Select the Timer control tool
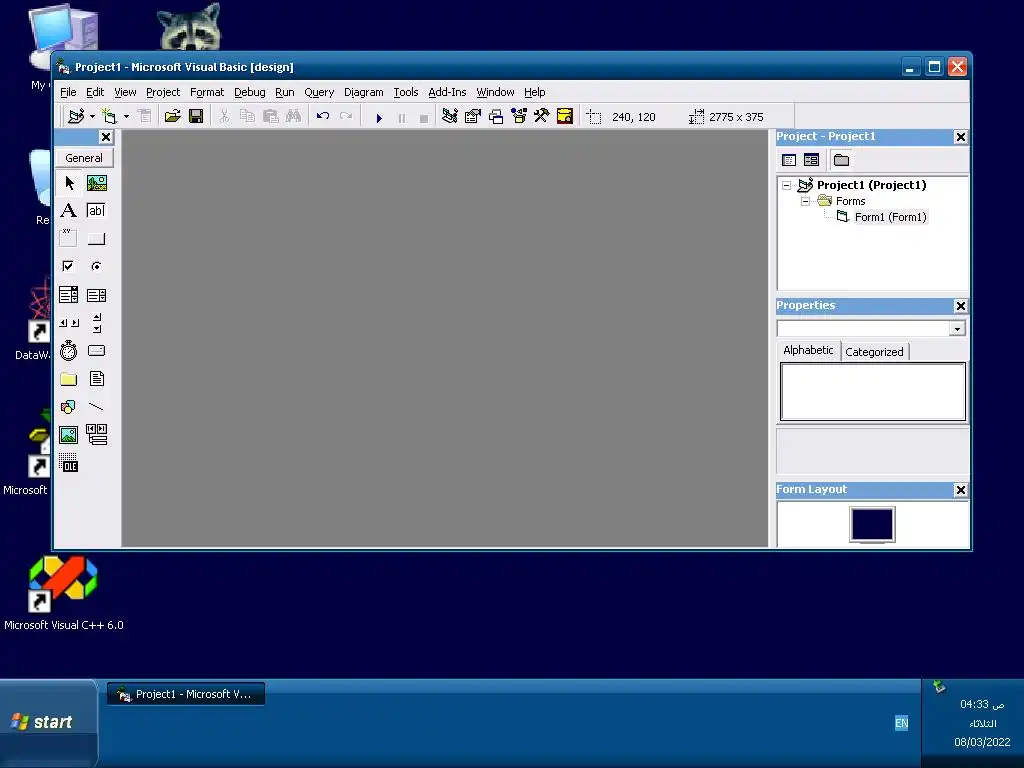Viewport: 1024px width, 768px height. (69, 351)
